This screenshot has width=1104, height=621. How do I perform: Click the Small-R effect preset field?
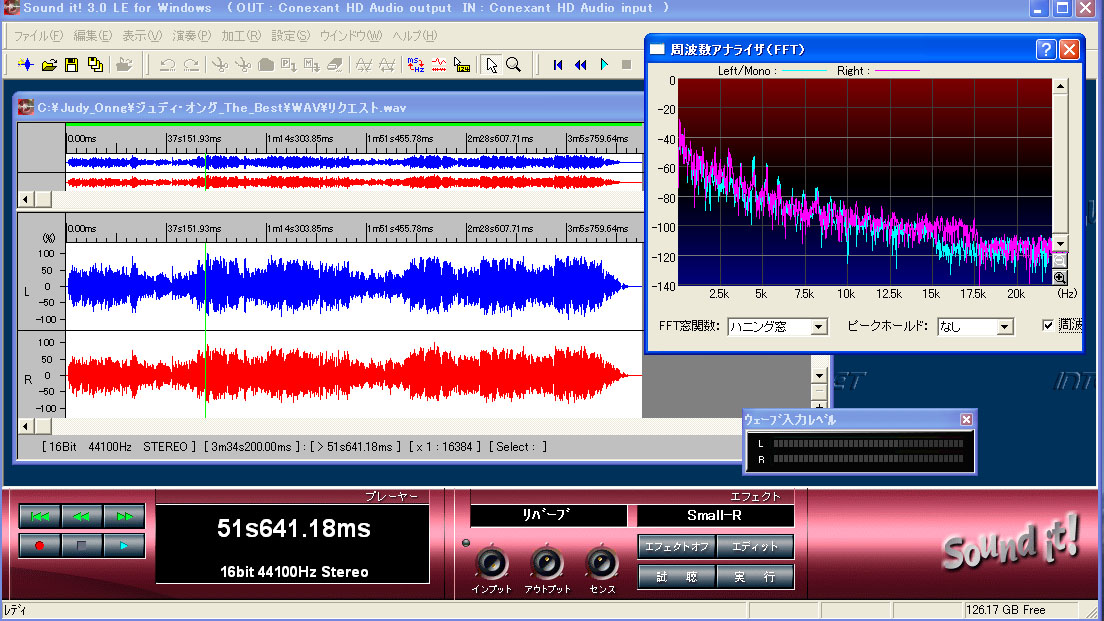(715, 515)
